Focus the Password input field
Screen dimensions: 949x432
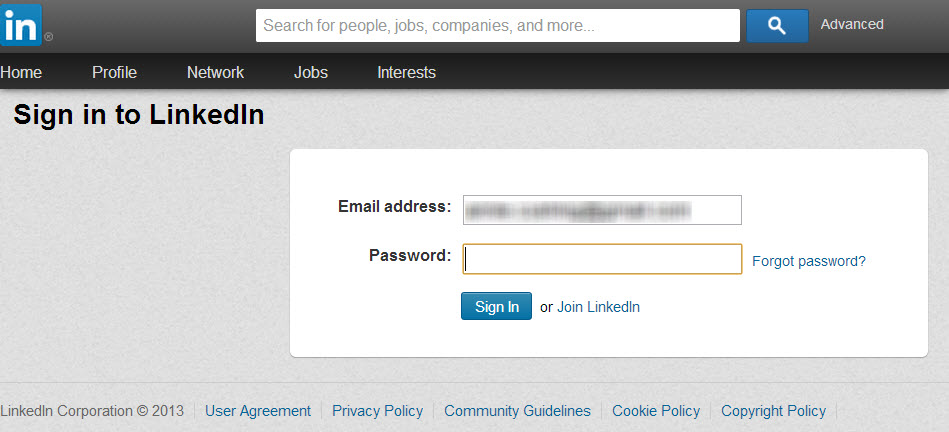click(x=601, y=259)
